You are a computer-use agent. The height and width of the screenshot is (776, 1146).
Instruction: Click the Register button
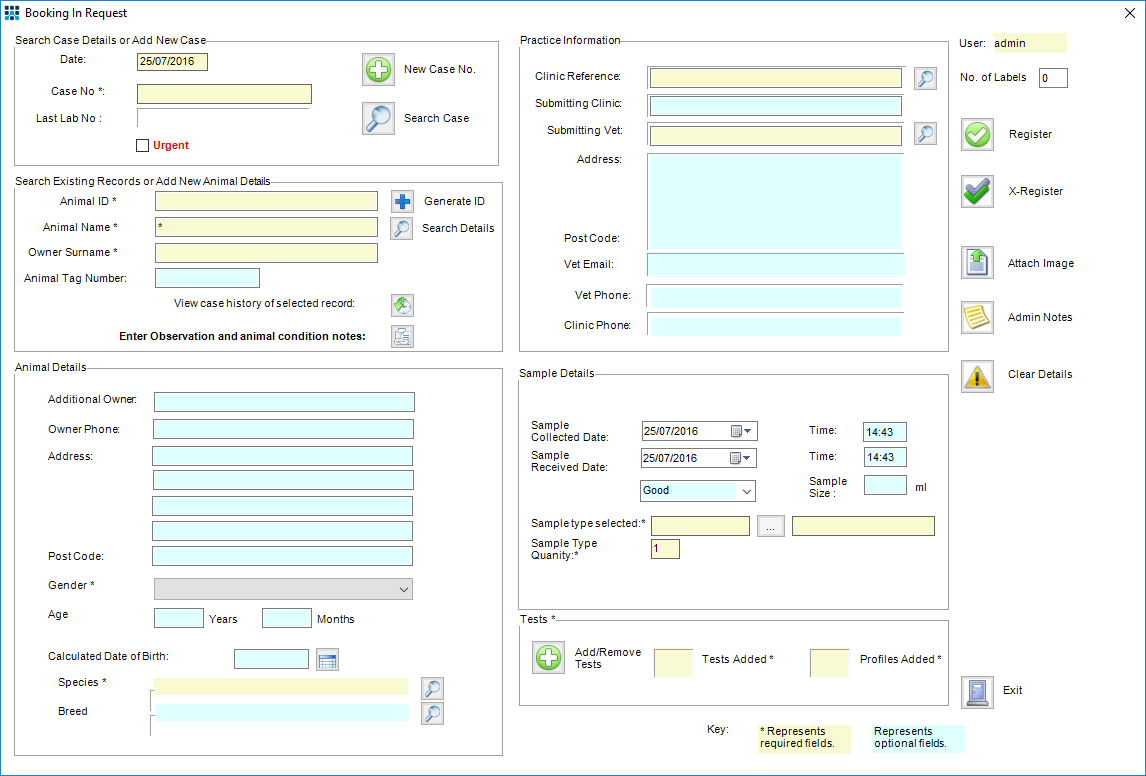pos(977,134)
